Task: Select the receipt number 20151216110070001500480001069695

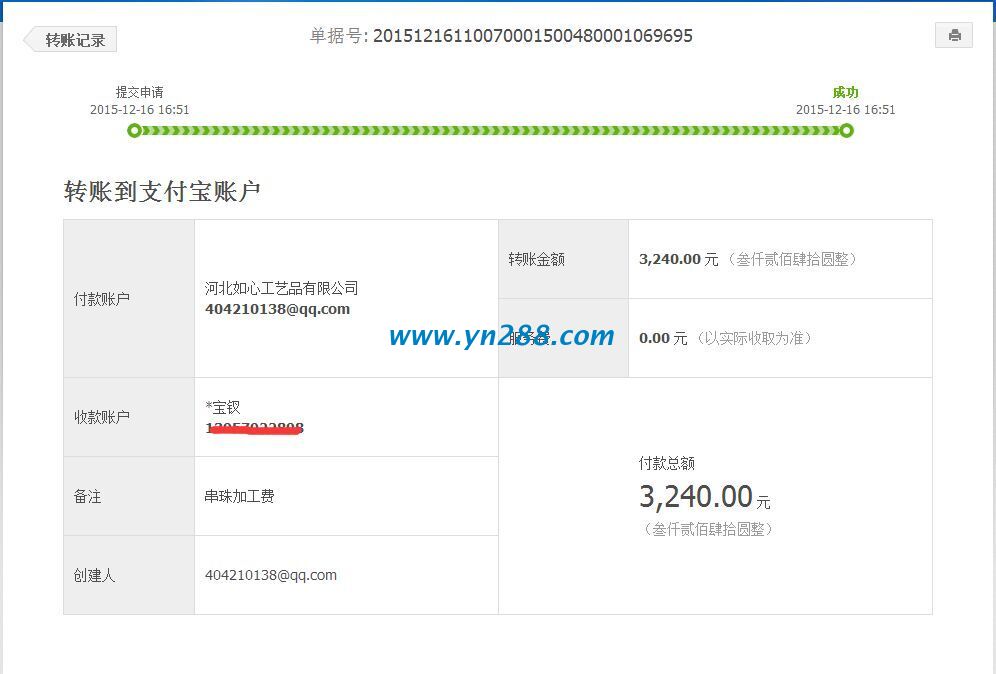Action: (x=534, y=35)
